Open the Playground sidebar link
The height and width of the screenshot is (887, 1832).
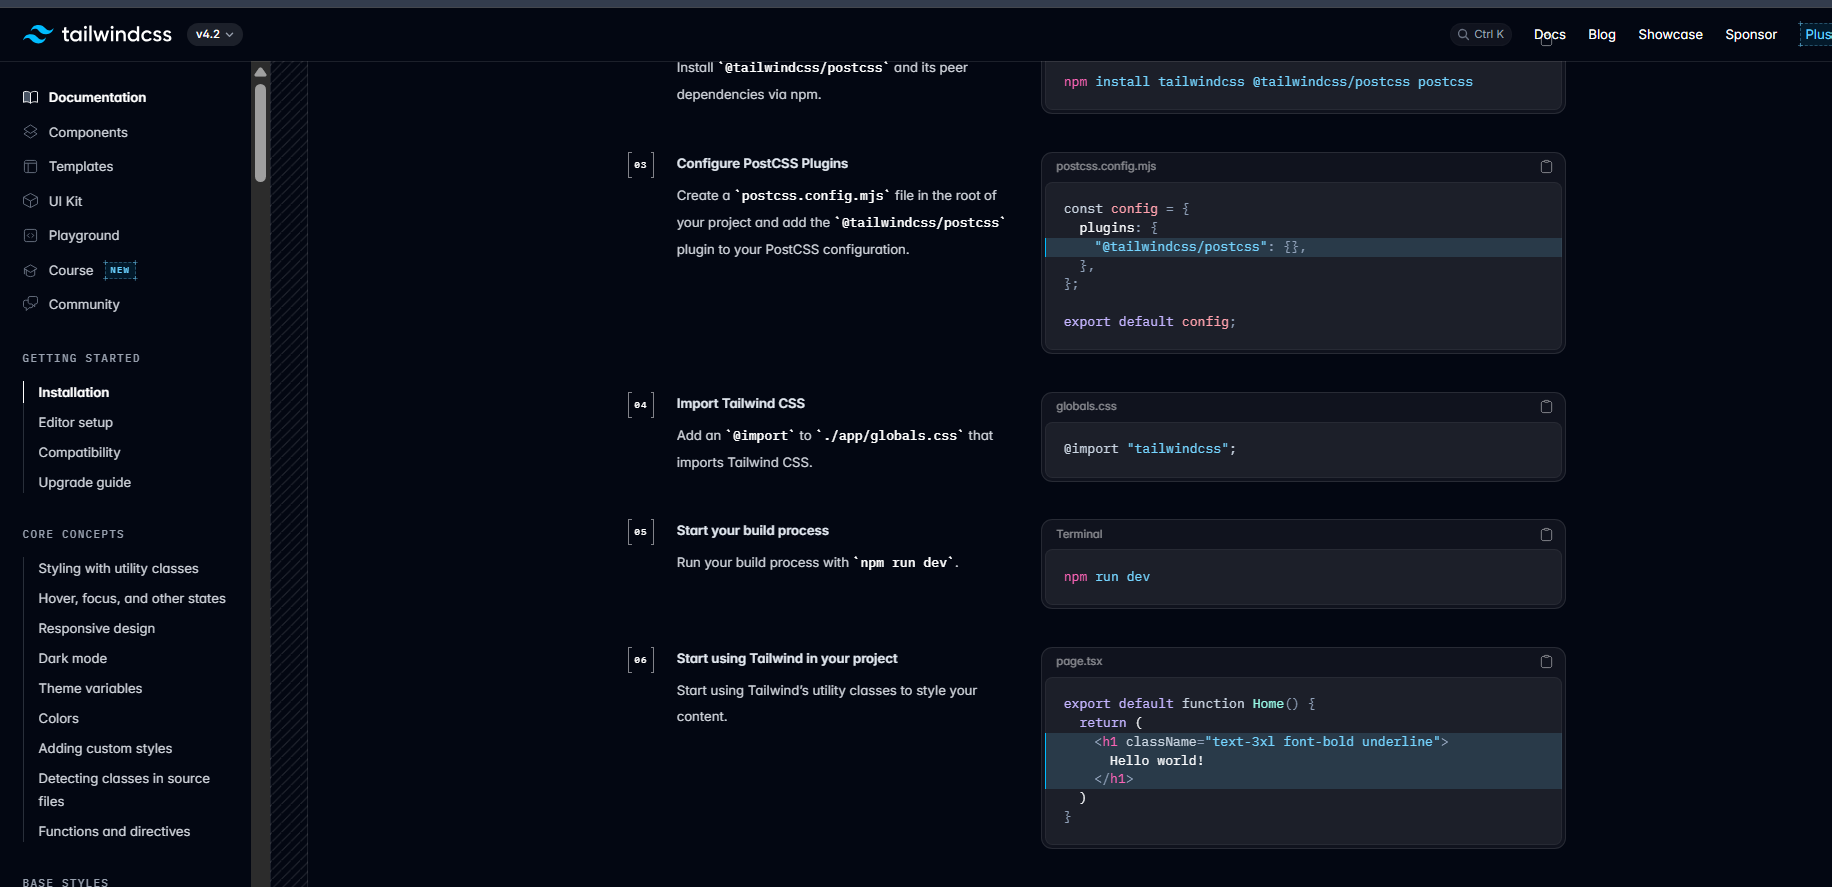pyautogui.click(x=84, y=235)
